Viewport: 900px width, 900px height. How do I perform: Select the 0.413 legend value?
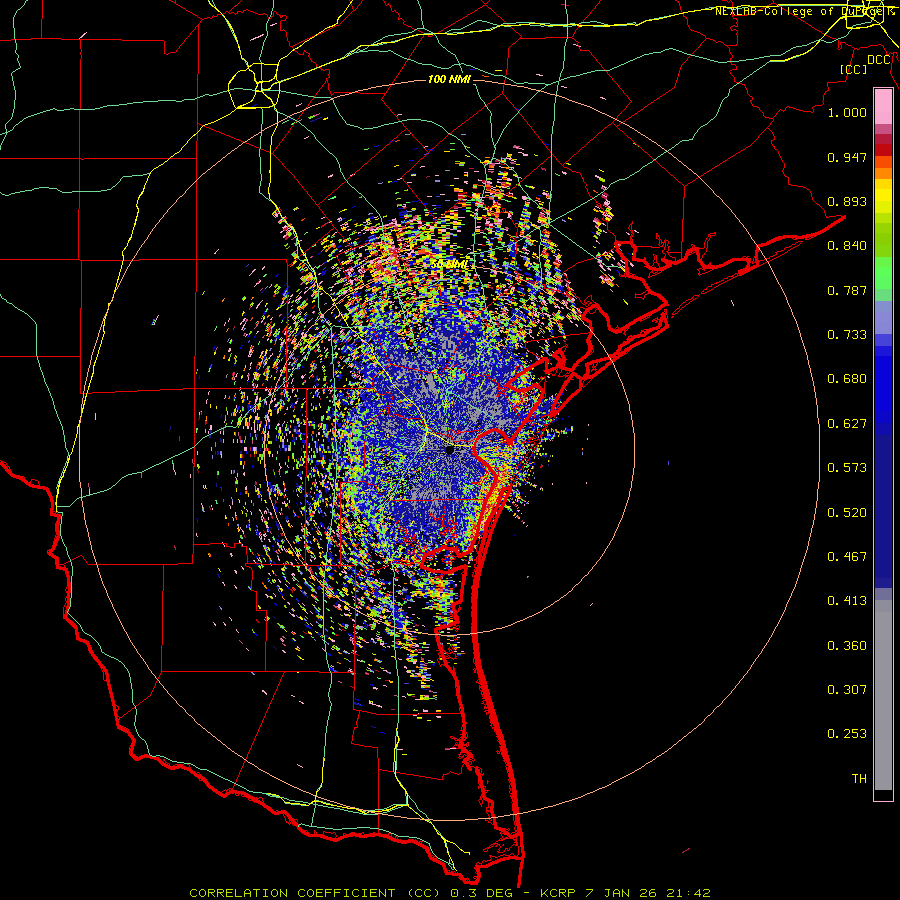pos(847,601)
